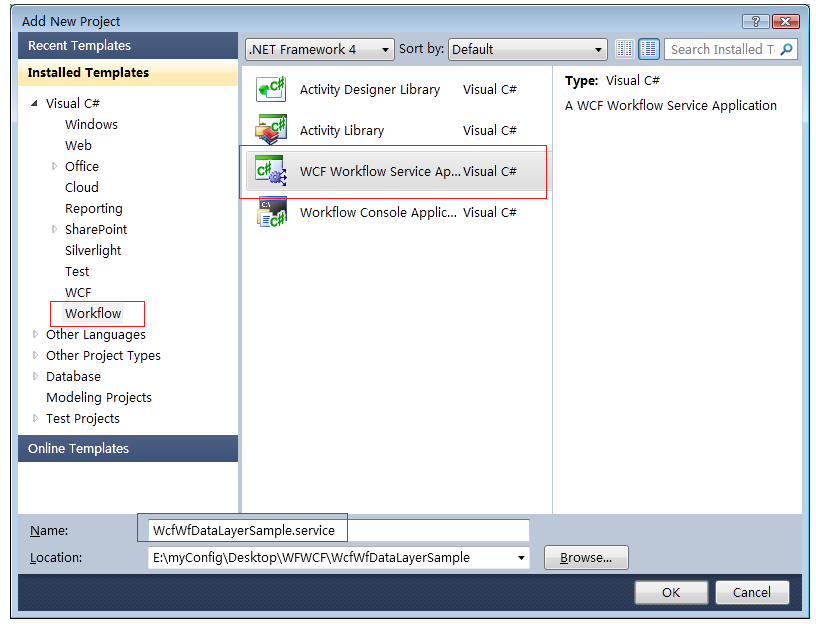
Task: Select the Office template category
Action: click(82, 166)
